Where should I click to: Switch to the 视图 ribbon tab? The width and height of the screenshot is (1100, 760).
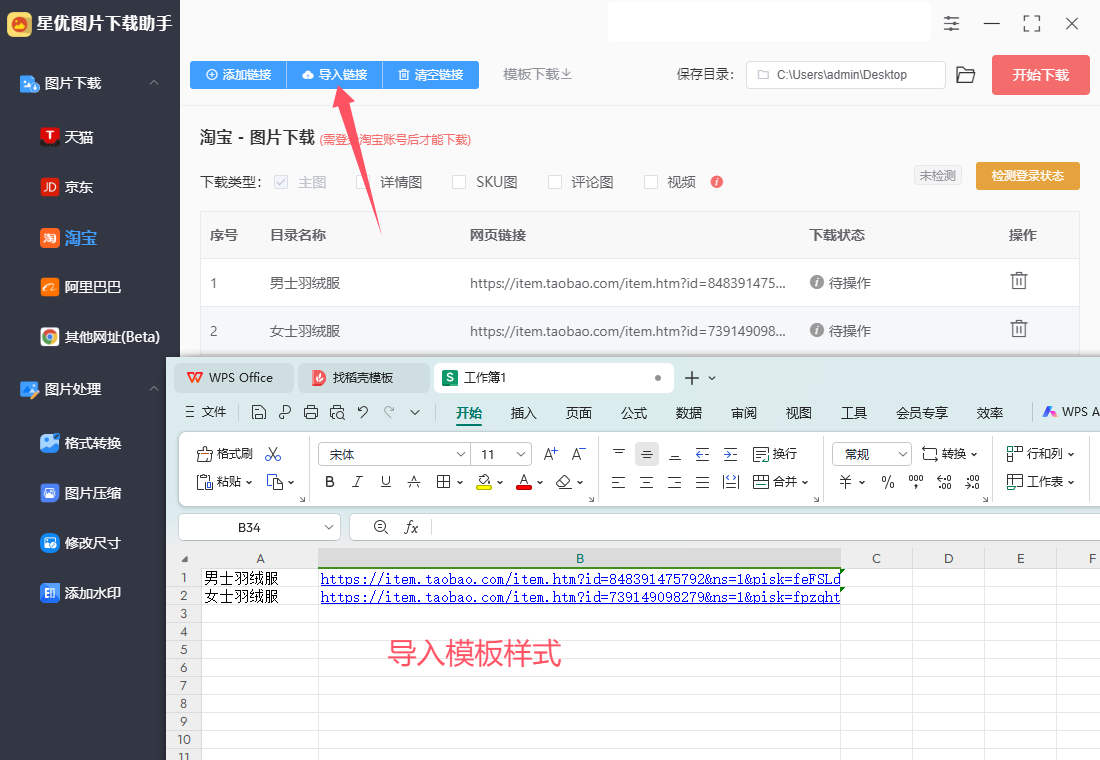[798, 413]
